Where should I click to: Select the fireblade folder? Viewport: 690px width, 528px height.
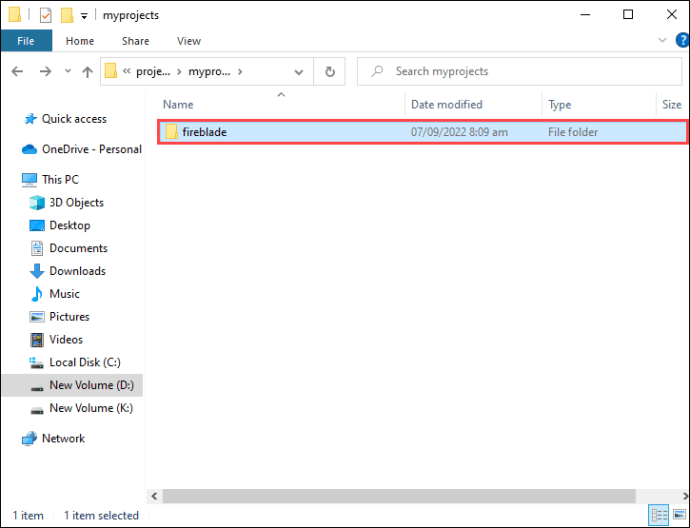204,132
